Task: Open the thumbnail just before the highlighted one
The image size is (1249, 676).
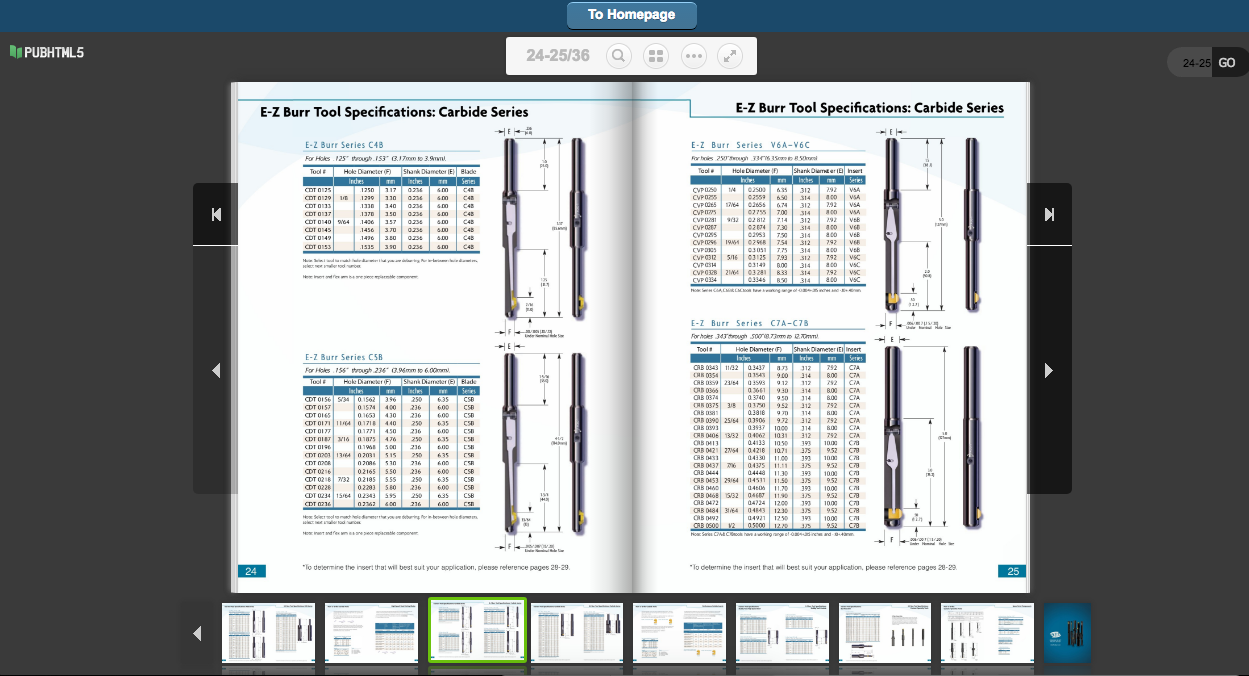Action: tap(371, 632)
